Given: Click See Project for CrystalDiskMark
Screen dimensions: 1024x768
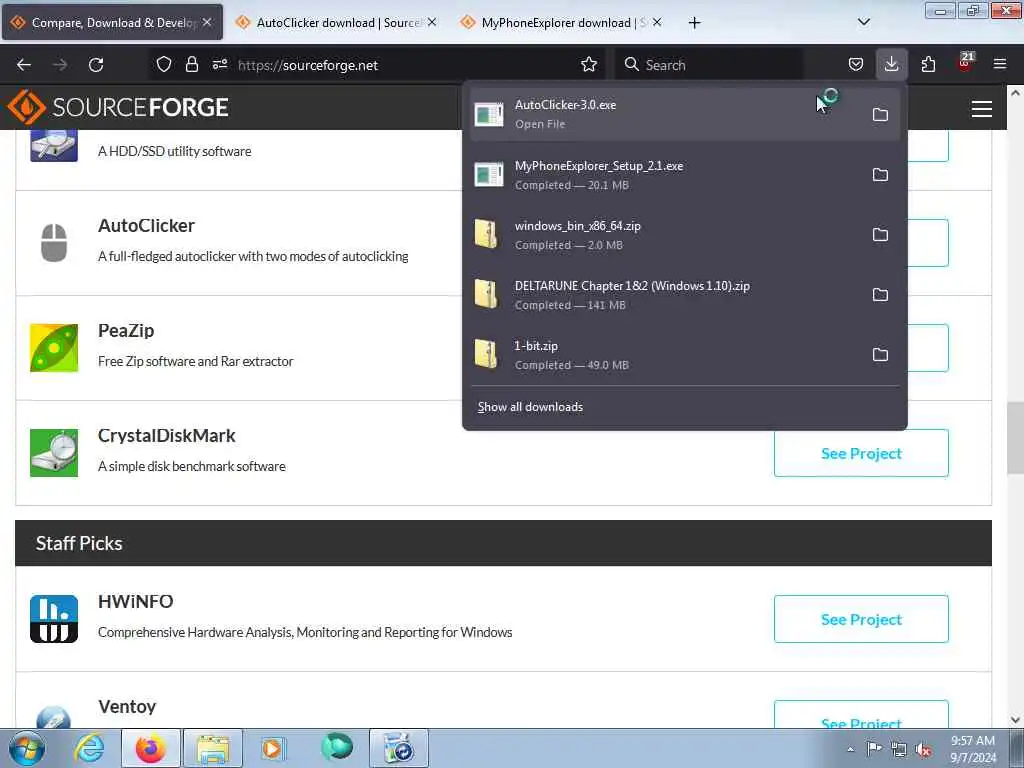Looking at the screenshot, I should pyautogui.click(x=861, y=453).
